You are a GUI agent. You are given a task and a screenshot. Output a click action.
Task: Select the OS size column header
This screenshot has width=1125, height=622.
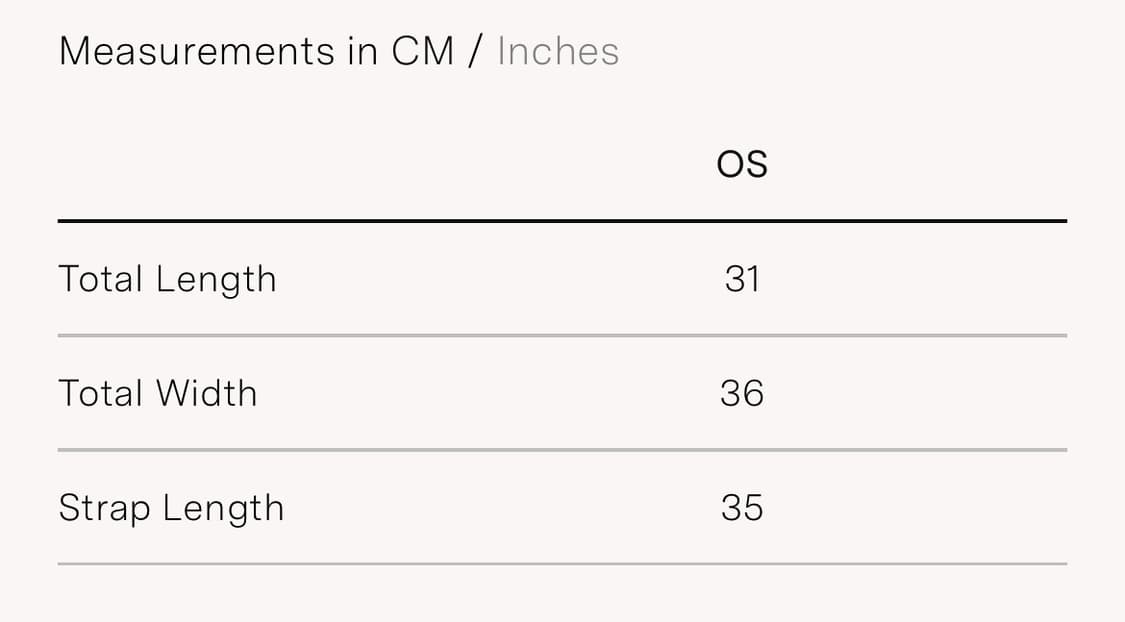tap(742, 165)
